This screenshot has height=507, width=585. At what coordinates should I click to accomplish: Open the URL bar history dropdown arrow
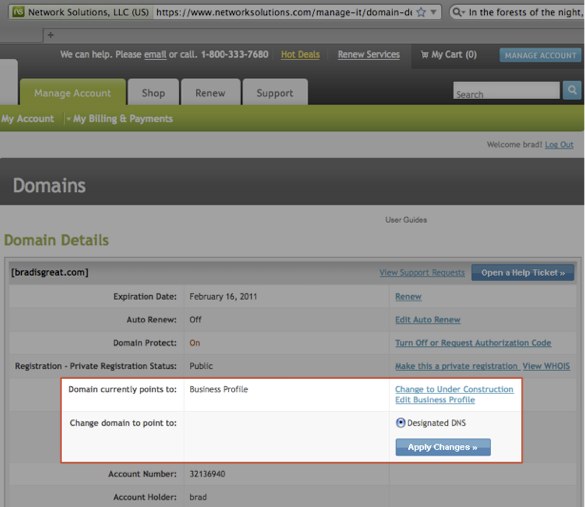click(434, 12)
